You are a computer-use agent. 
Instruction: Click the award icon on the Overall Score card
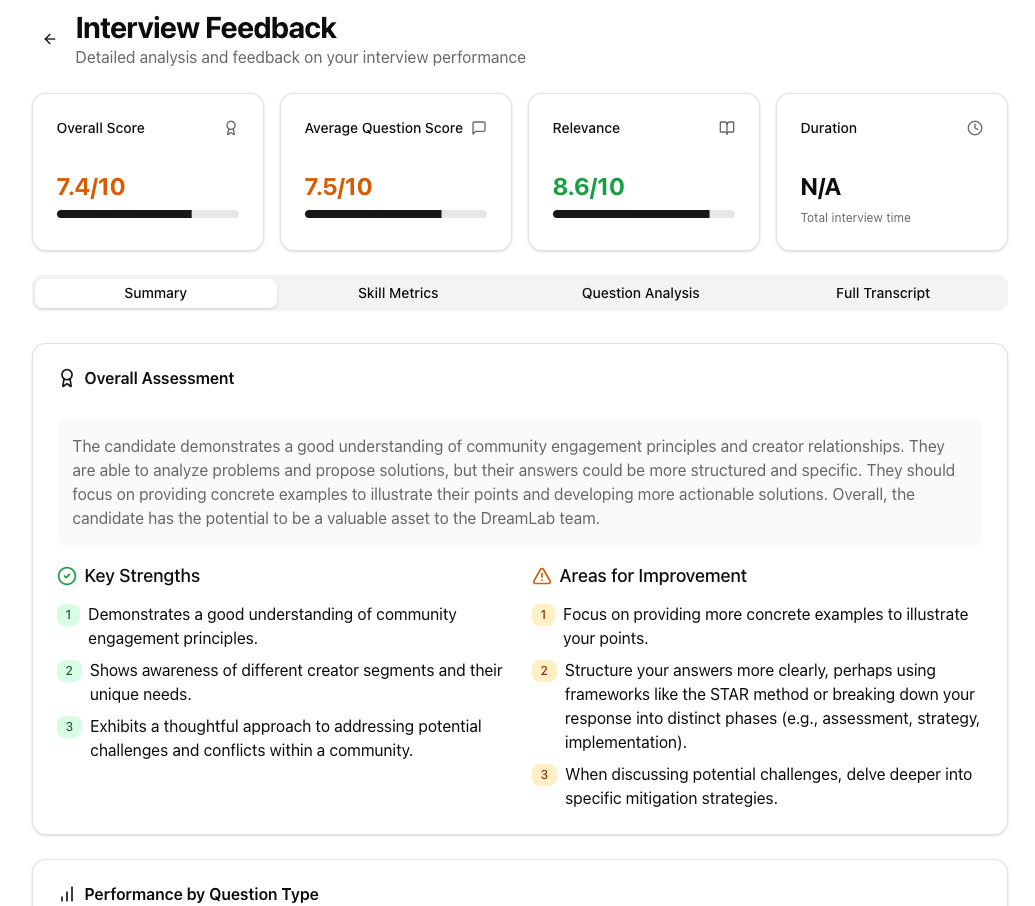click(x=231, y=128)
